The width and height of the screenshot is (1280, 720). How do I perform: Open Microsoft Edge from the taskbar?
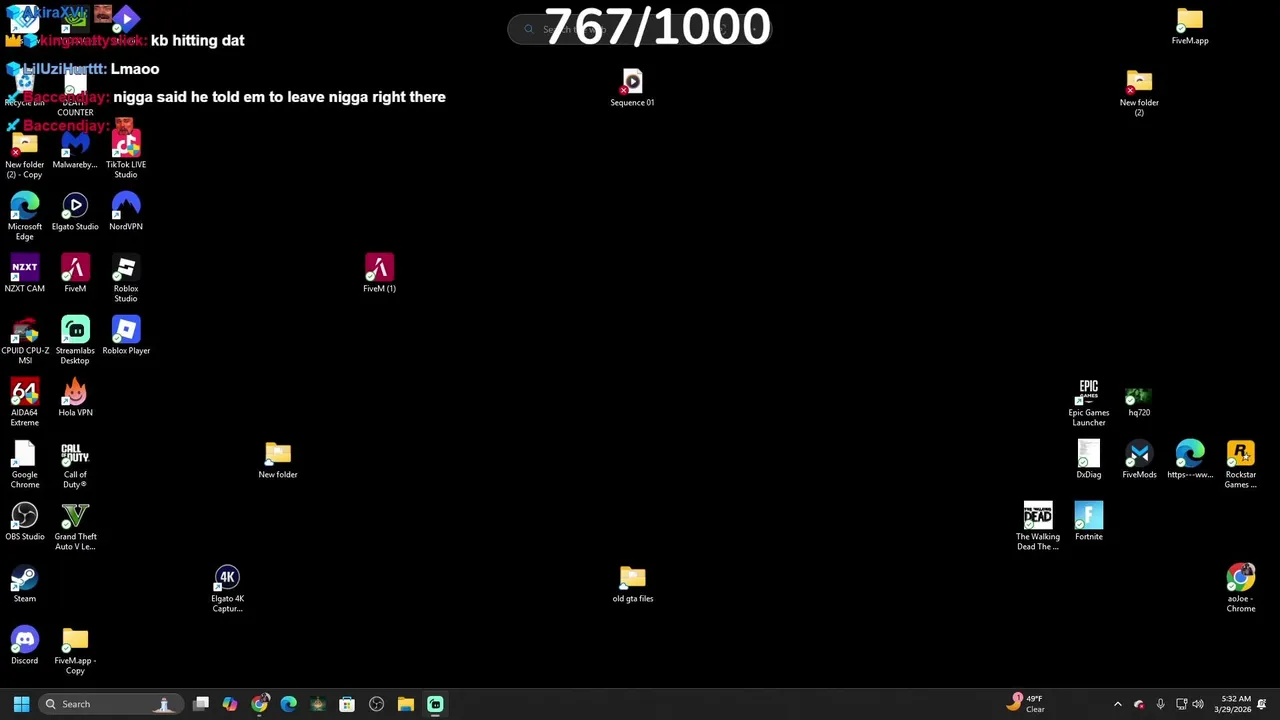tap(288, 704)
